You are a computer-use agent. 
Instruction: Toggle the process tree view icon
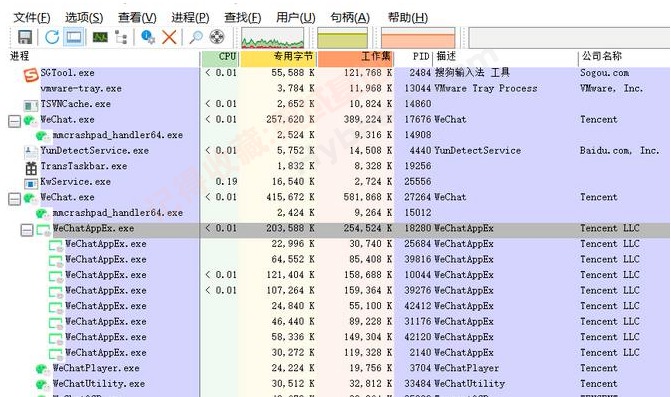pos(121,37)
